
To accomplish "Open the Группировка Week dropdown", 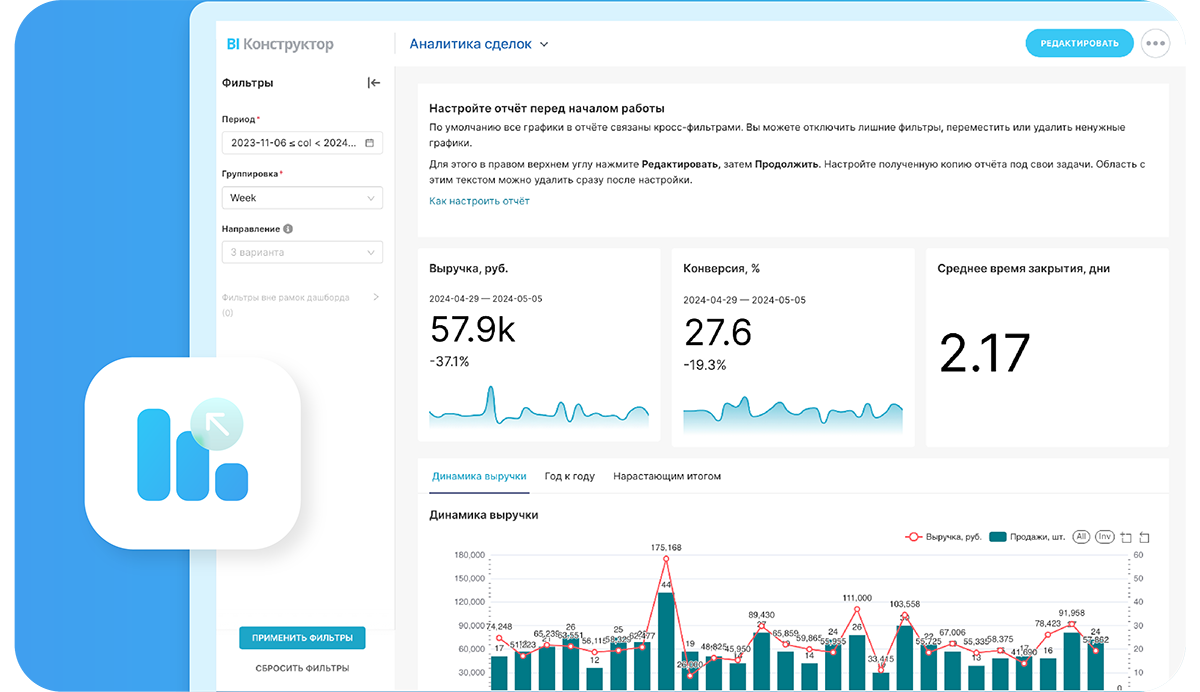I will click(302, 198).
